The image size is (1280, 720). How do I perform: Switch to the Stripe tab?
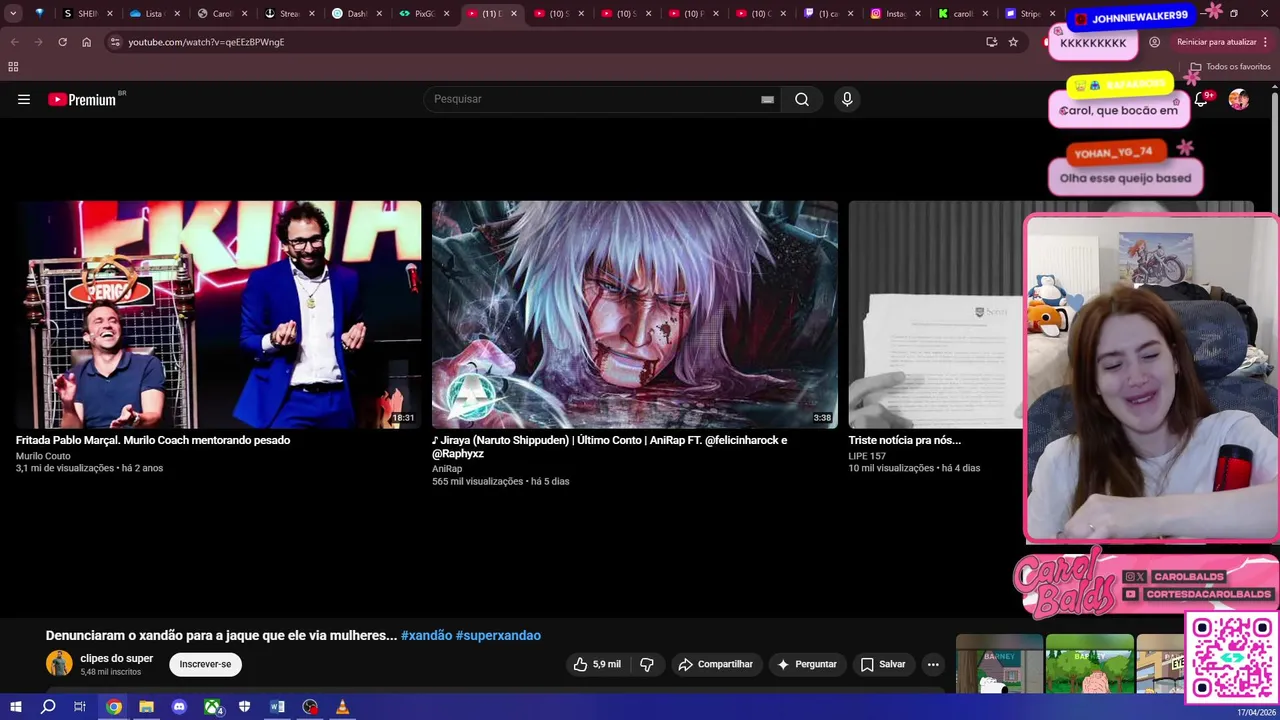coord(1029,14)
